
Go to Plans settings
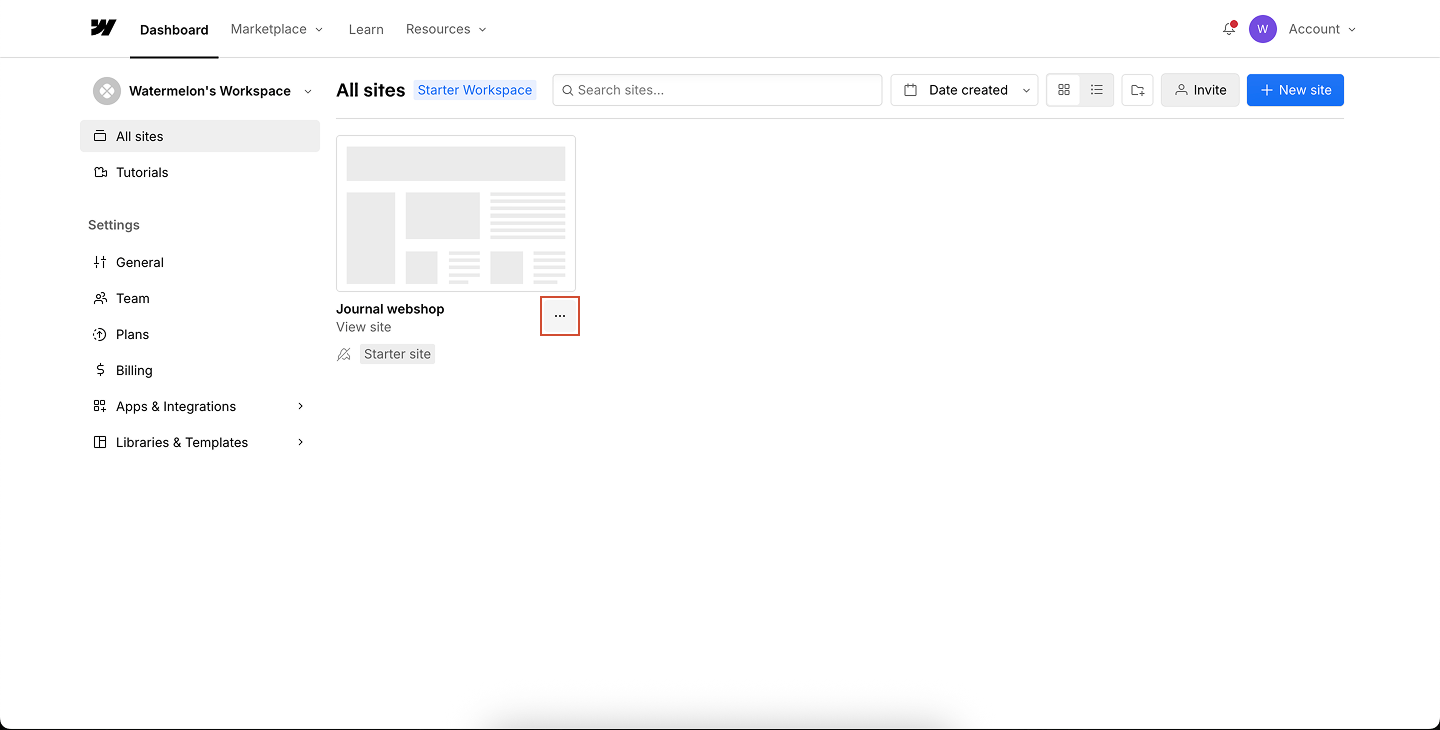coord(200,334)
